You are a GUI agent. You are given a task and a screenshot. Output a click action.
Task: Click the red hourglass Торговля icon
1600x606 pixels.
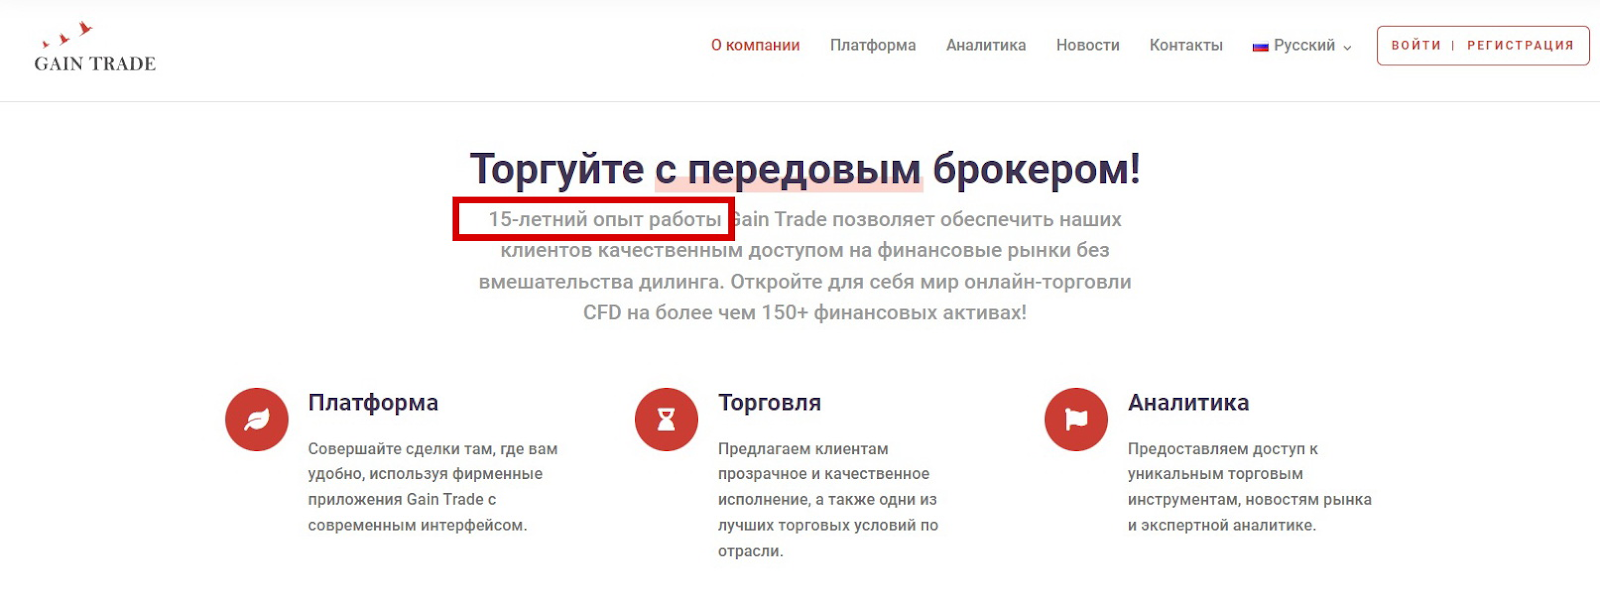pyautogui.click(x=666, y=419)
